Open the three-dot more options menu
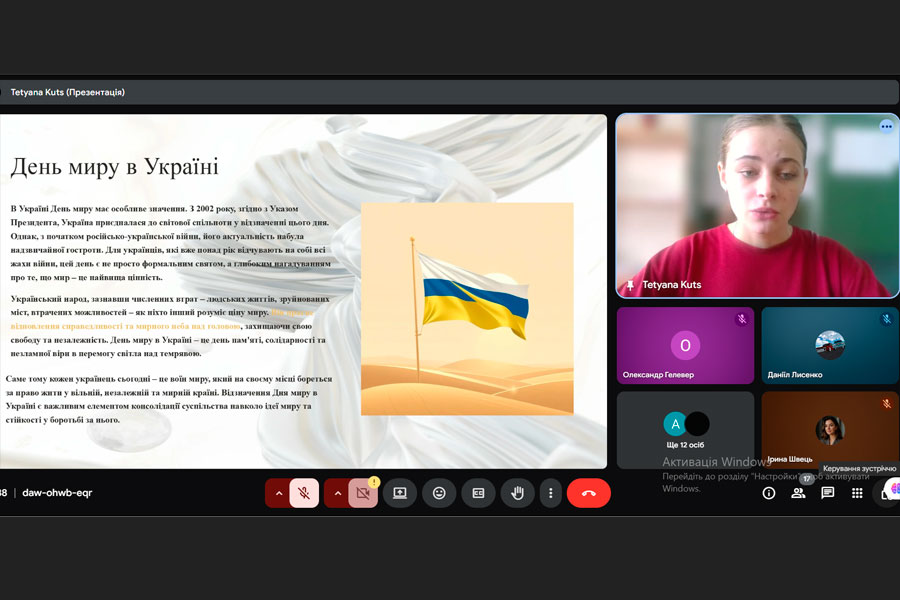This screenshot has width=900, height=600. pyautogui.click(x=550, y=493)
